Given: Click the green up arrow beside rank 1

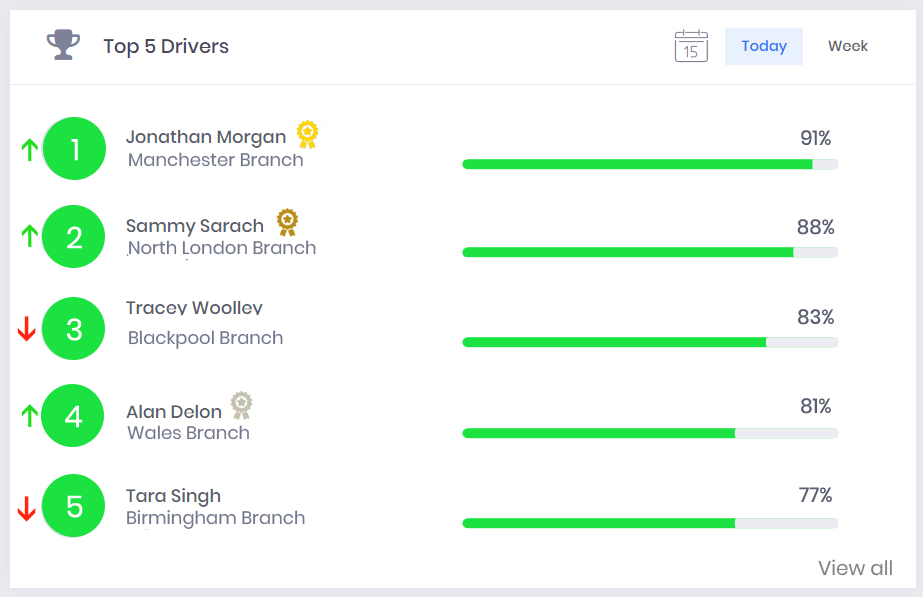Looking at the screenshot, I should [29, 150].
